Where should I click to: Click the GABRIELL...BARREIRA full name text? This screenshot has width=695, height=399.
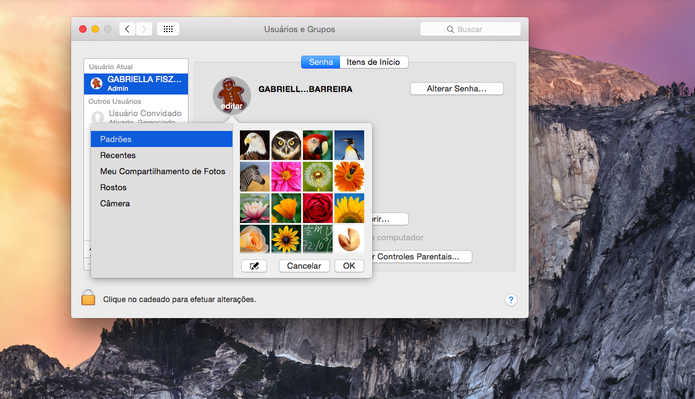click(305, 89)
